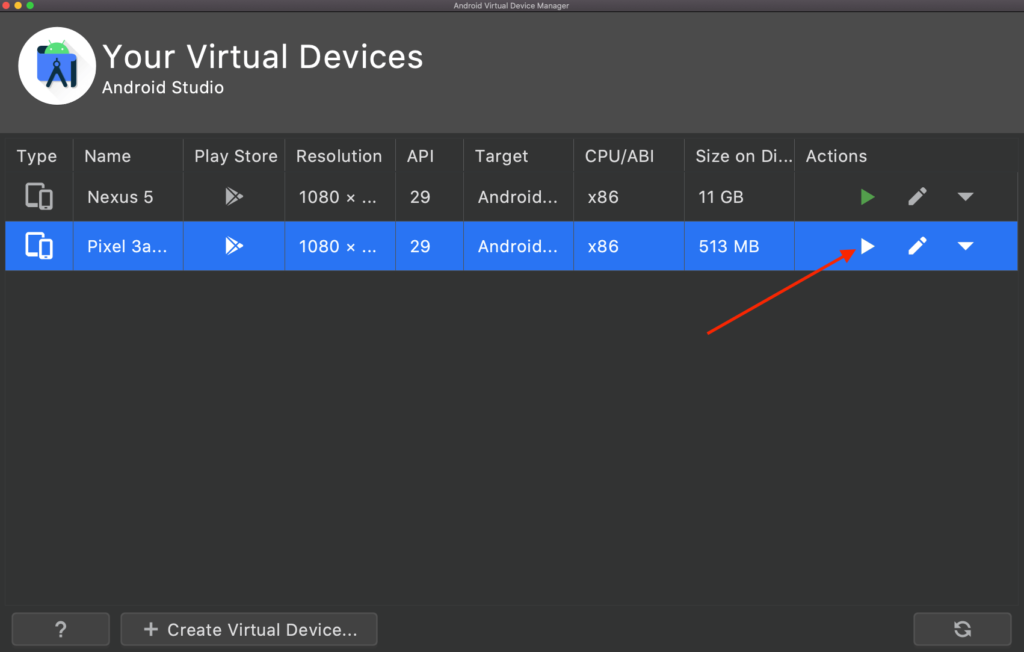Close the AVD Manager window
The height and width of the screenshot is (652, 1024).
[x=7, y=5]
